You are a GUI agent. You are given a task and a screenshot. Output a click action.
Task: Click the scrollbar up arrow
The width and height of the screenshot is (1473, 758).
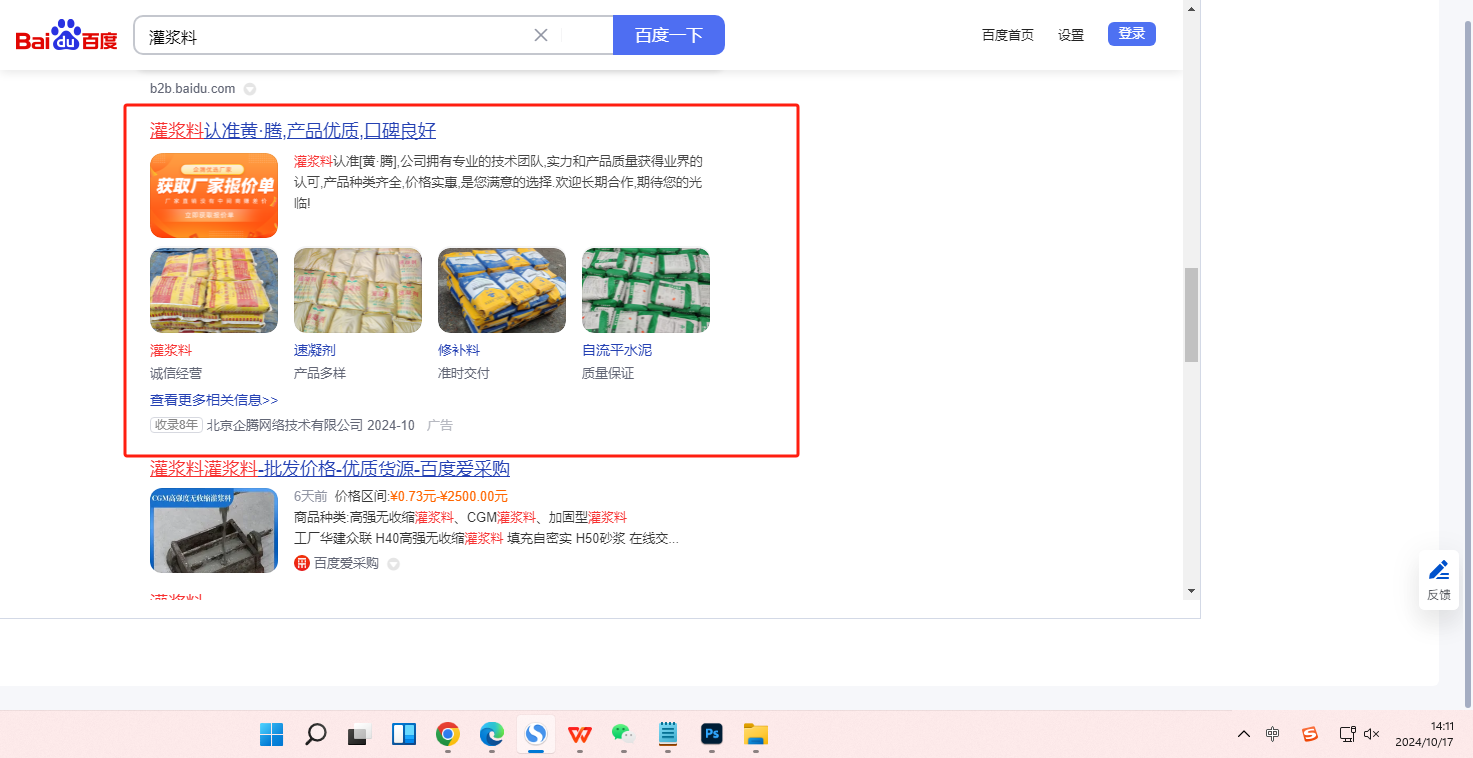(x=1191, y=8)
